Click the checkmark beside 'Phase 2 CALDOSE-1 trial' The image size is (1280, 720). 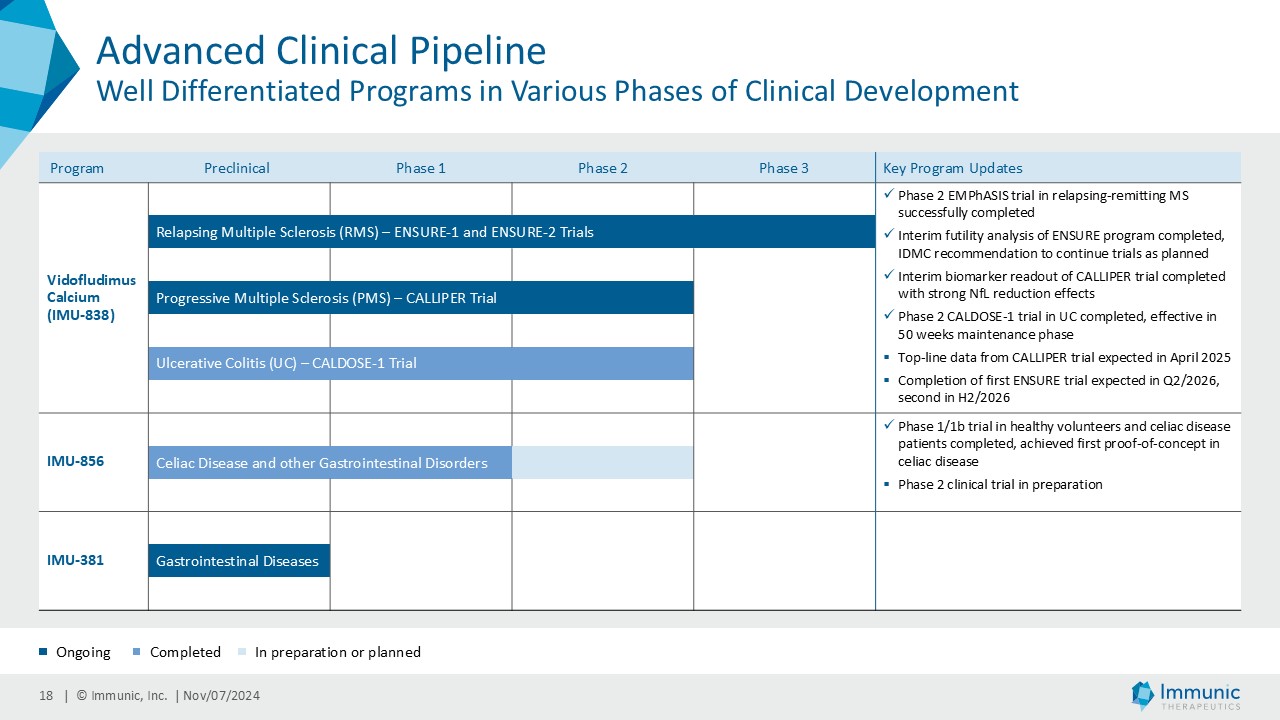[887, 316]
